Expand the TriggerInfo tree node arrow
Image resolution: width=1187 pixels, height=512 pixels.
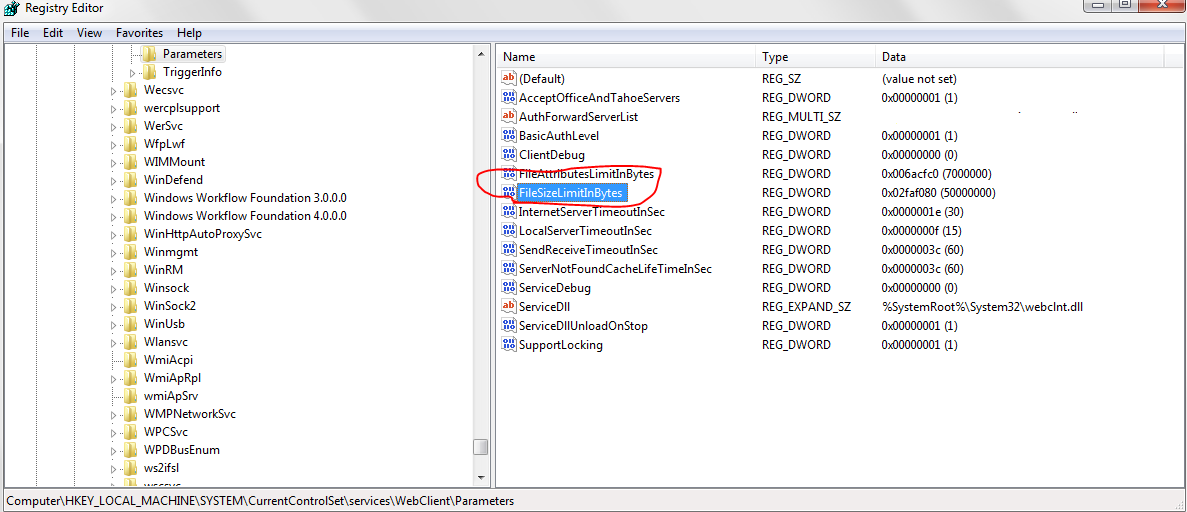132,73
